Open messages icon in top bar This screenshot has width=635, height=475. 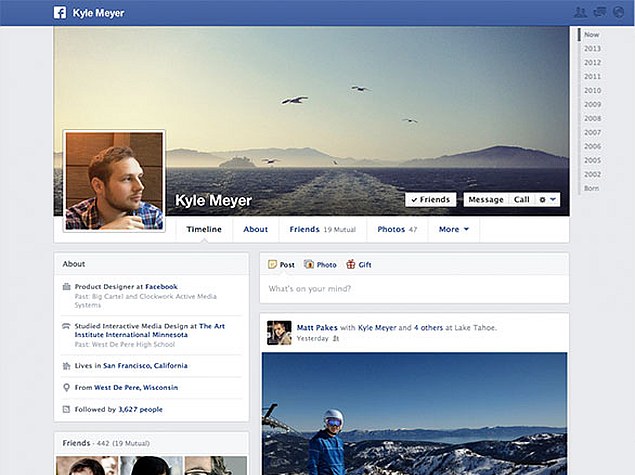[x=600, y=12]
